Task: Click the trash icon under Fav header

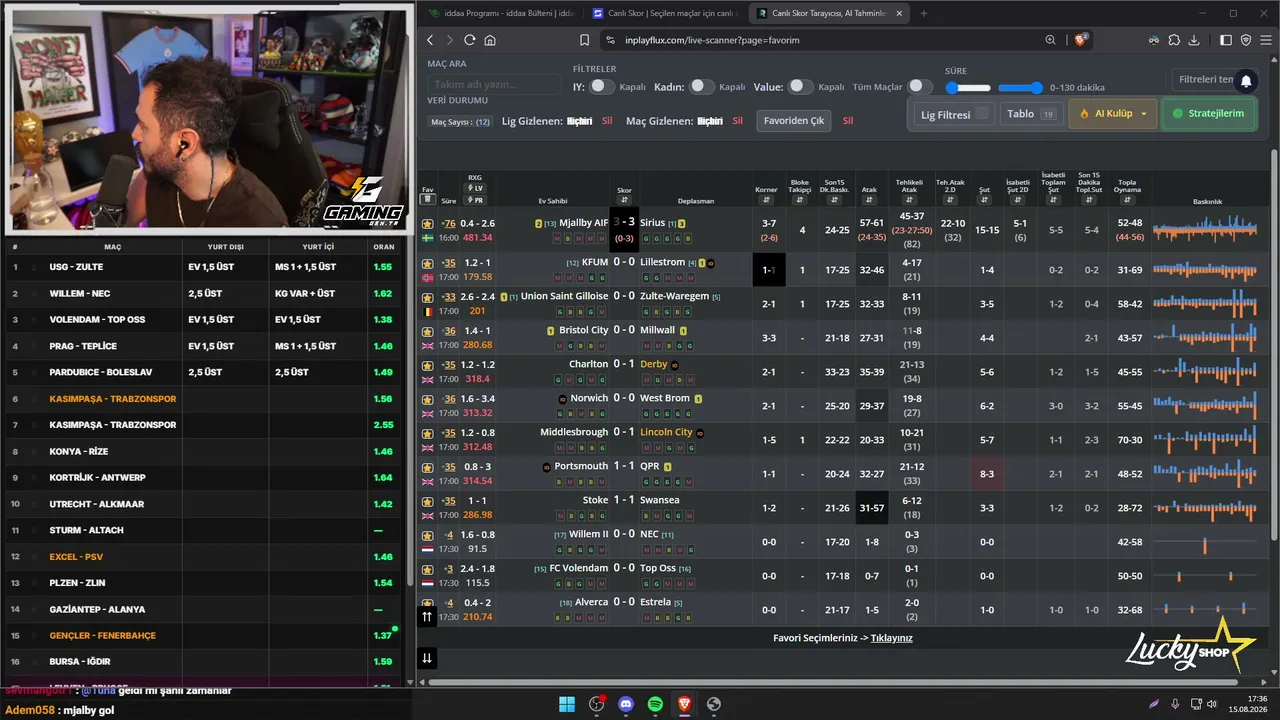Action: (428, 198)
